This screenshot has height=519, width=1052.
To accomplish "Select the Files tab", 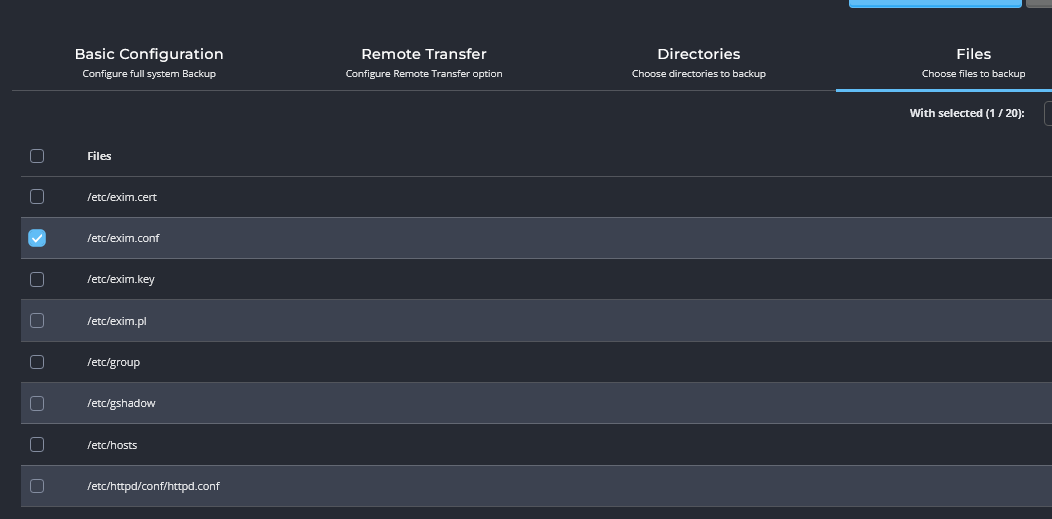I will [x=973, y=62].
